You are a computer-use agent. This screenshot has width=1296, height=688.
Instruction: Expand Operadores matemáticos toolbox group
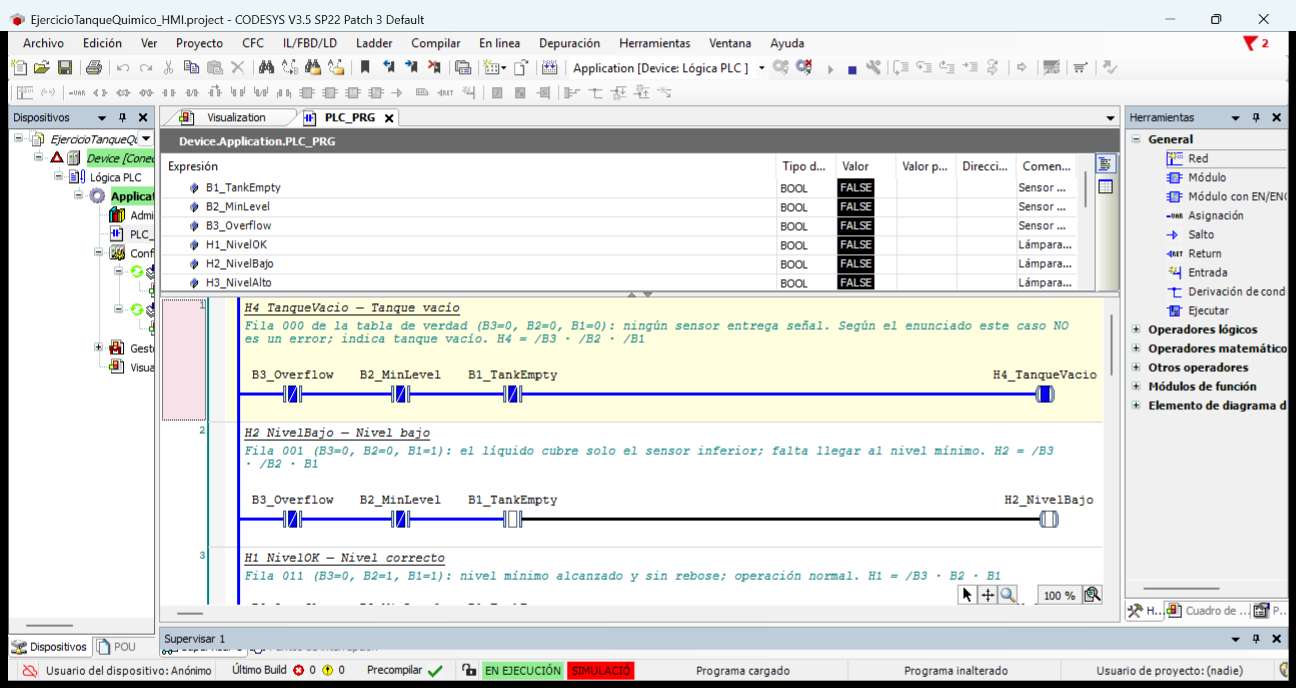coord(1136,348)
